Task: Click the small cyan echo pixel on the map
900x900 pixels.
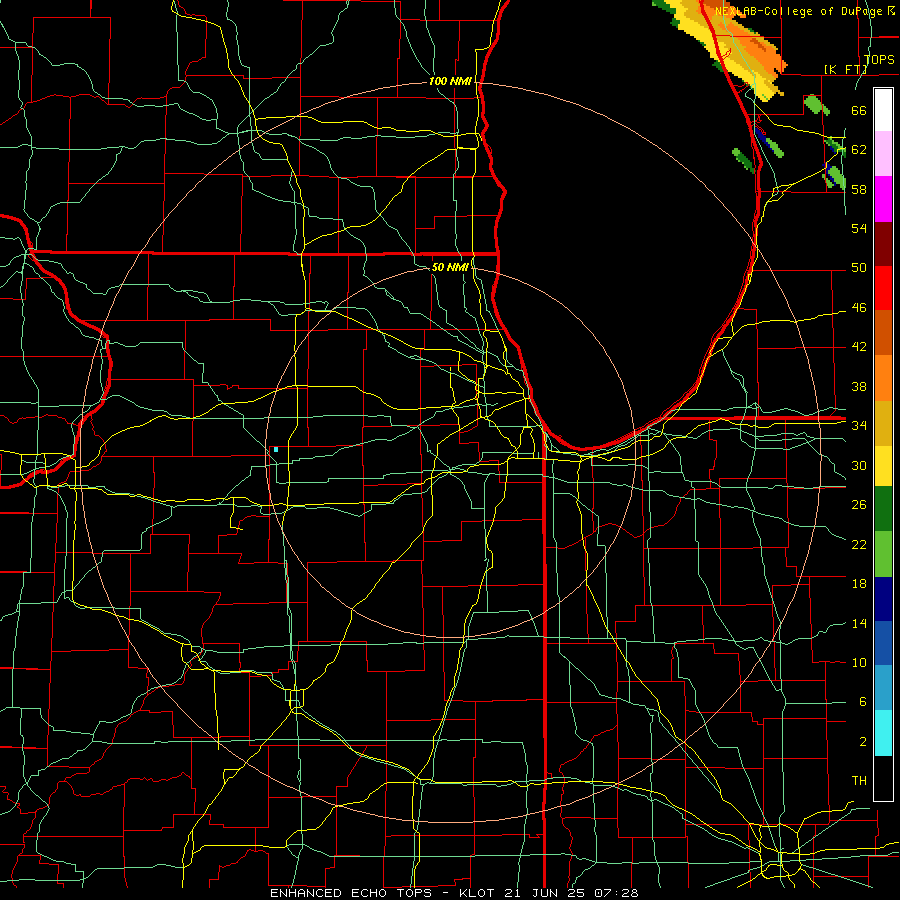Action: coord(276,450)
